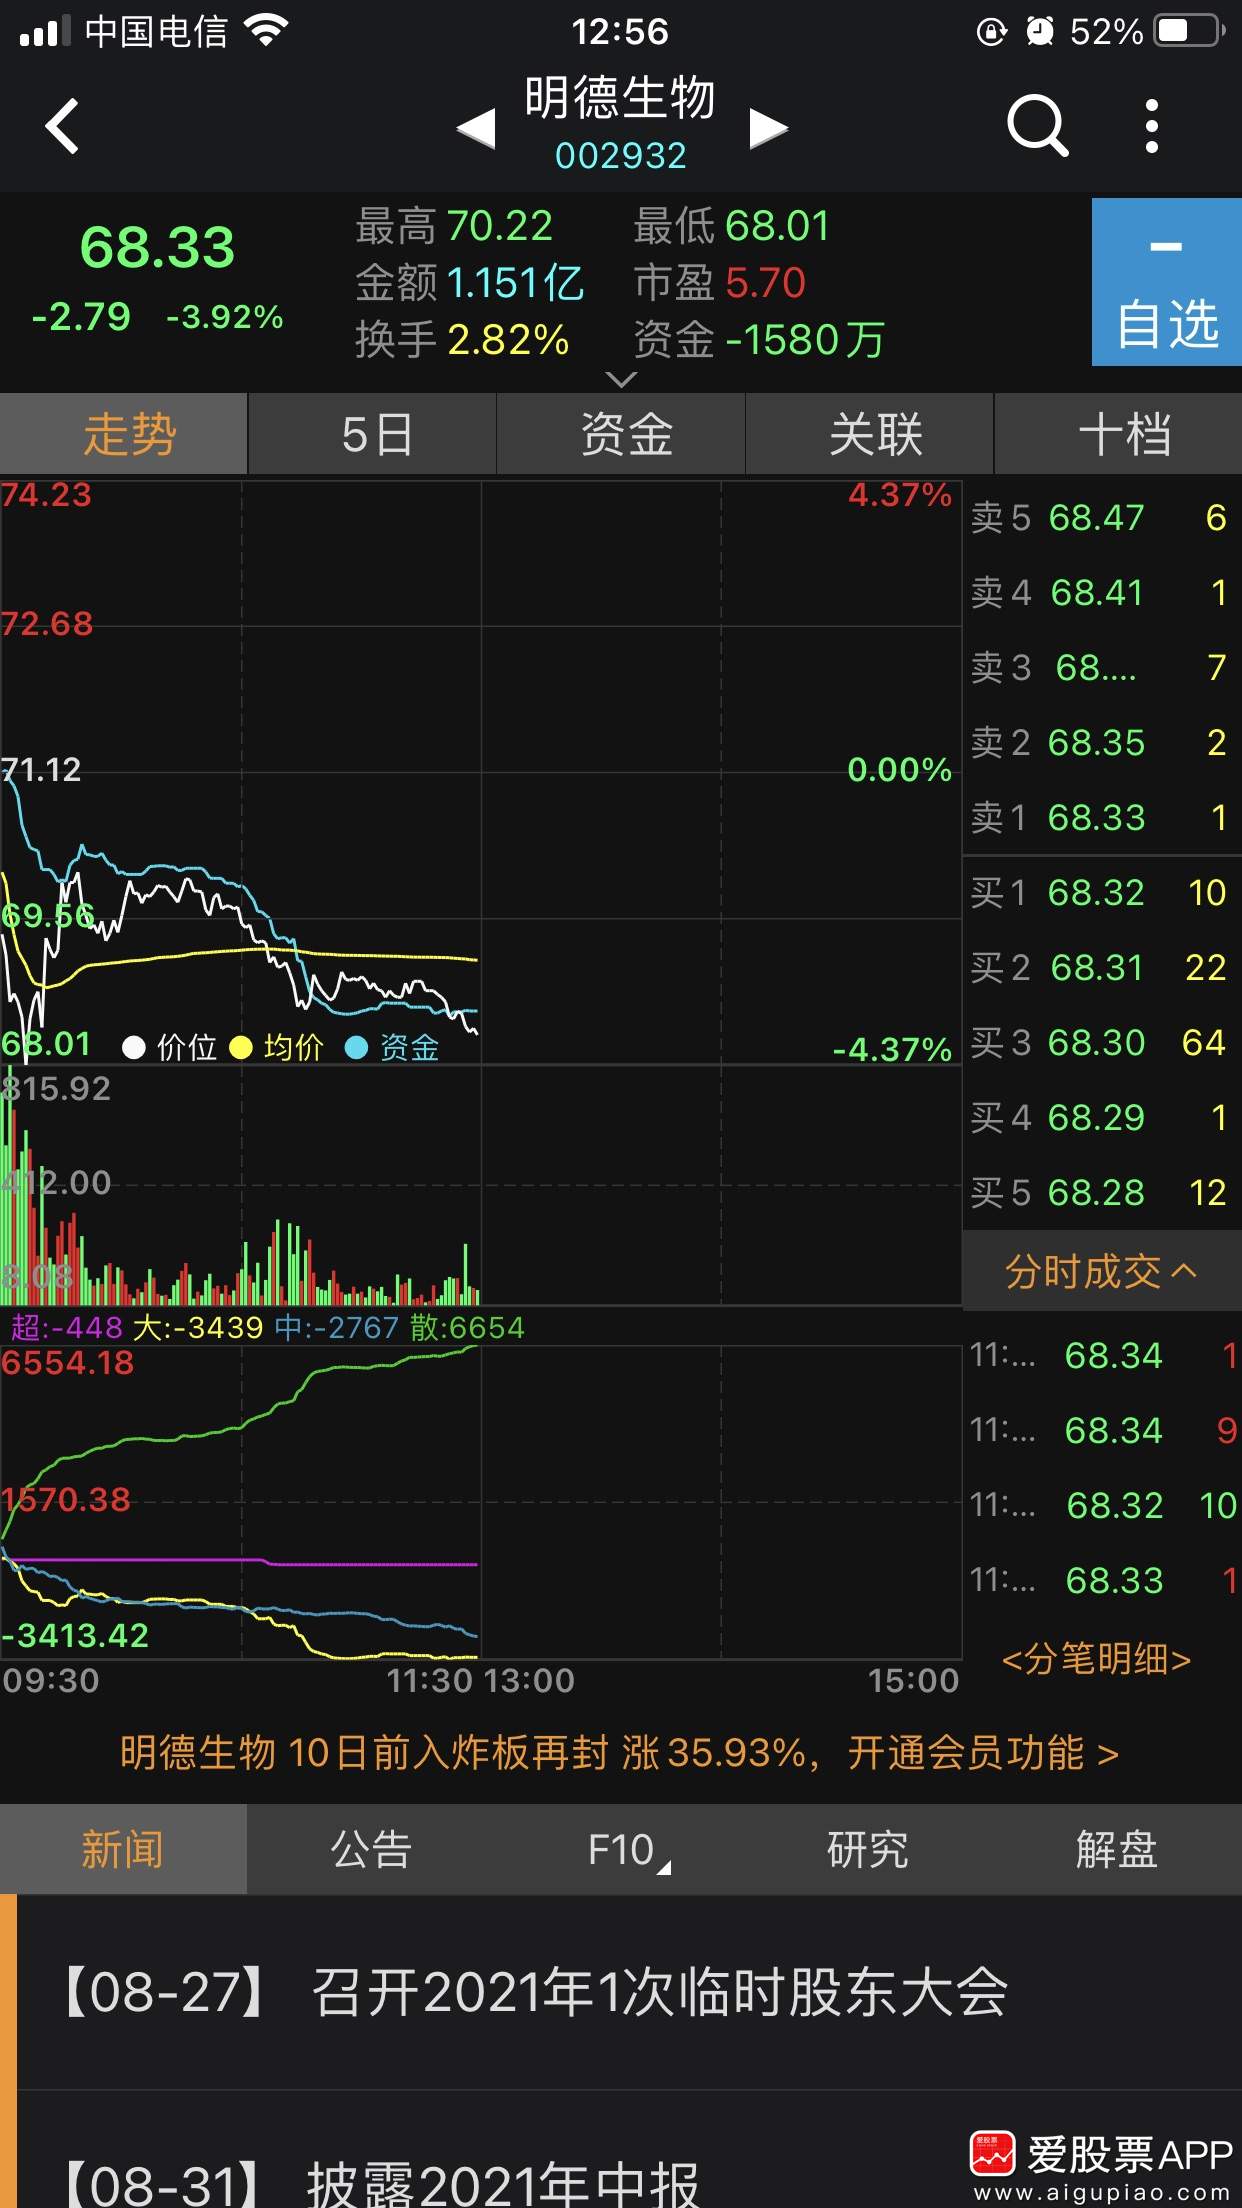Select the 卖2 68.35 ask row
Image resolution: width=1242 pixels, height=2208 pixels.
tap(1102, 743)
